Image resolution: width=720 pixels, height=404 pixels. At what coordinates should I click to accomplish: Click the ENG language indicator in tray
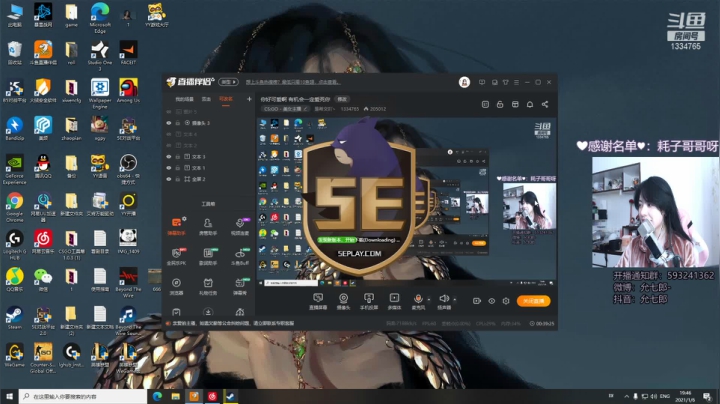(x=664, y=396)
